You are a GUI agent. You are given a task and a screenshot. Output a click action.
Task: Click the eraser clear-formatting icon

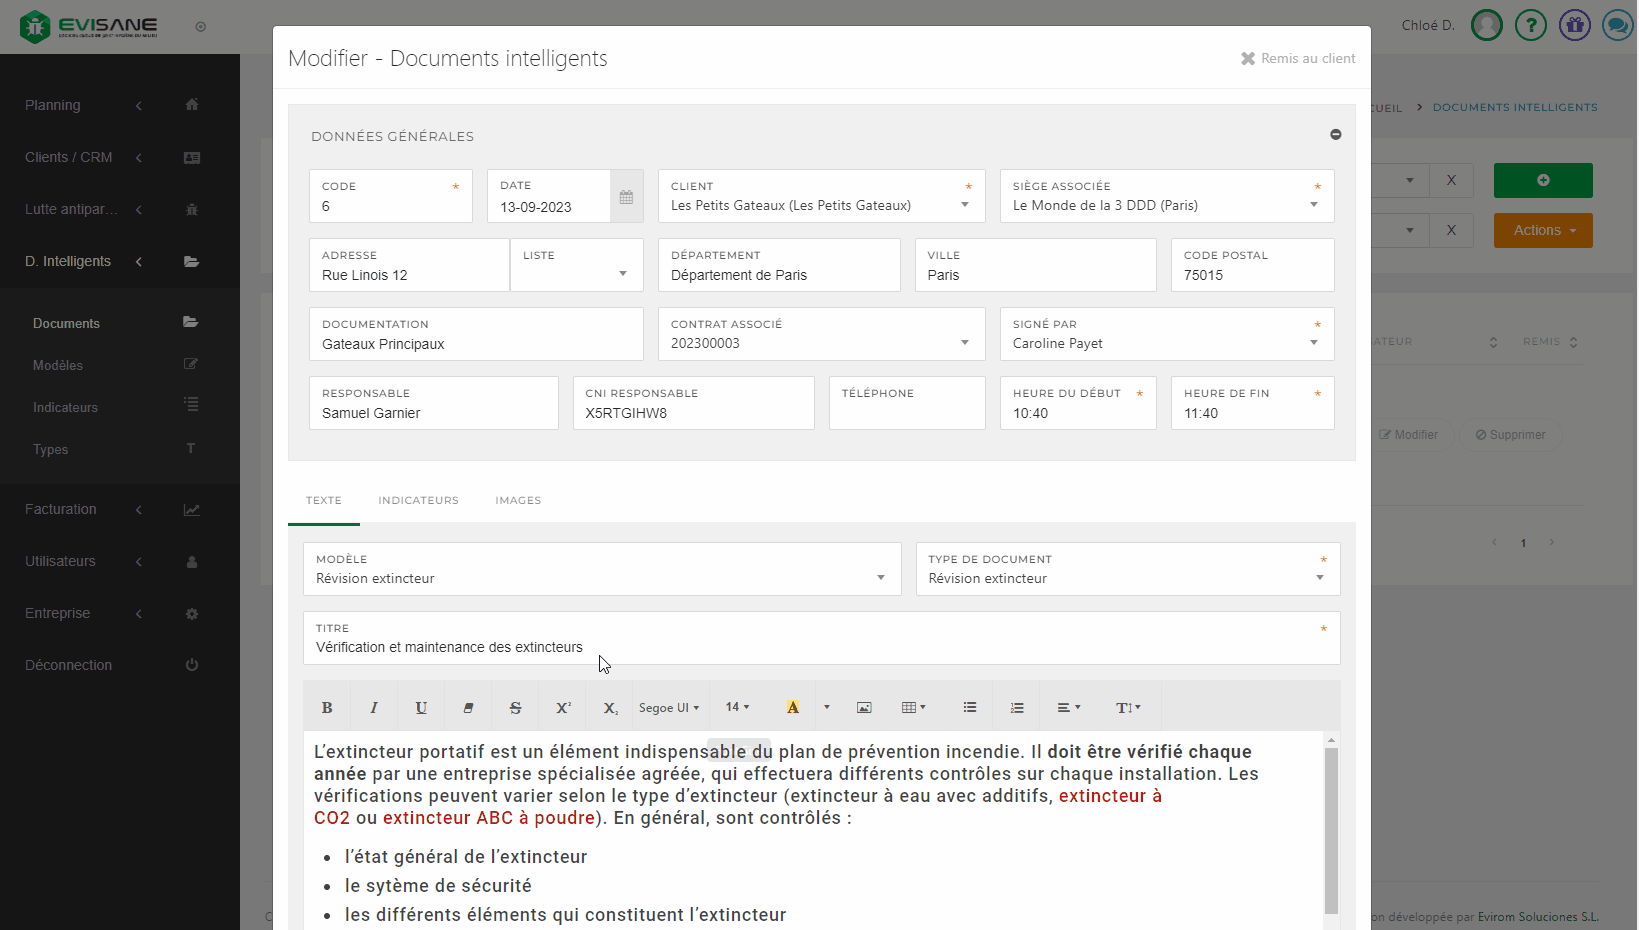[468, 708]
